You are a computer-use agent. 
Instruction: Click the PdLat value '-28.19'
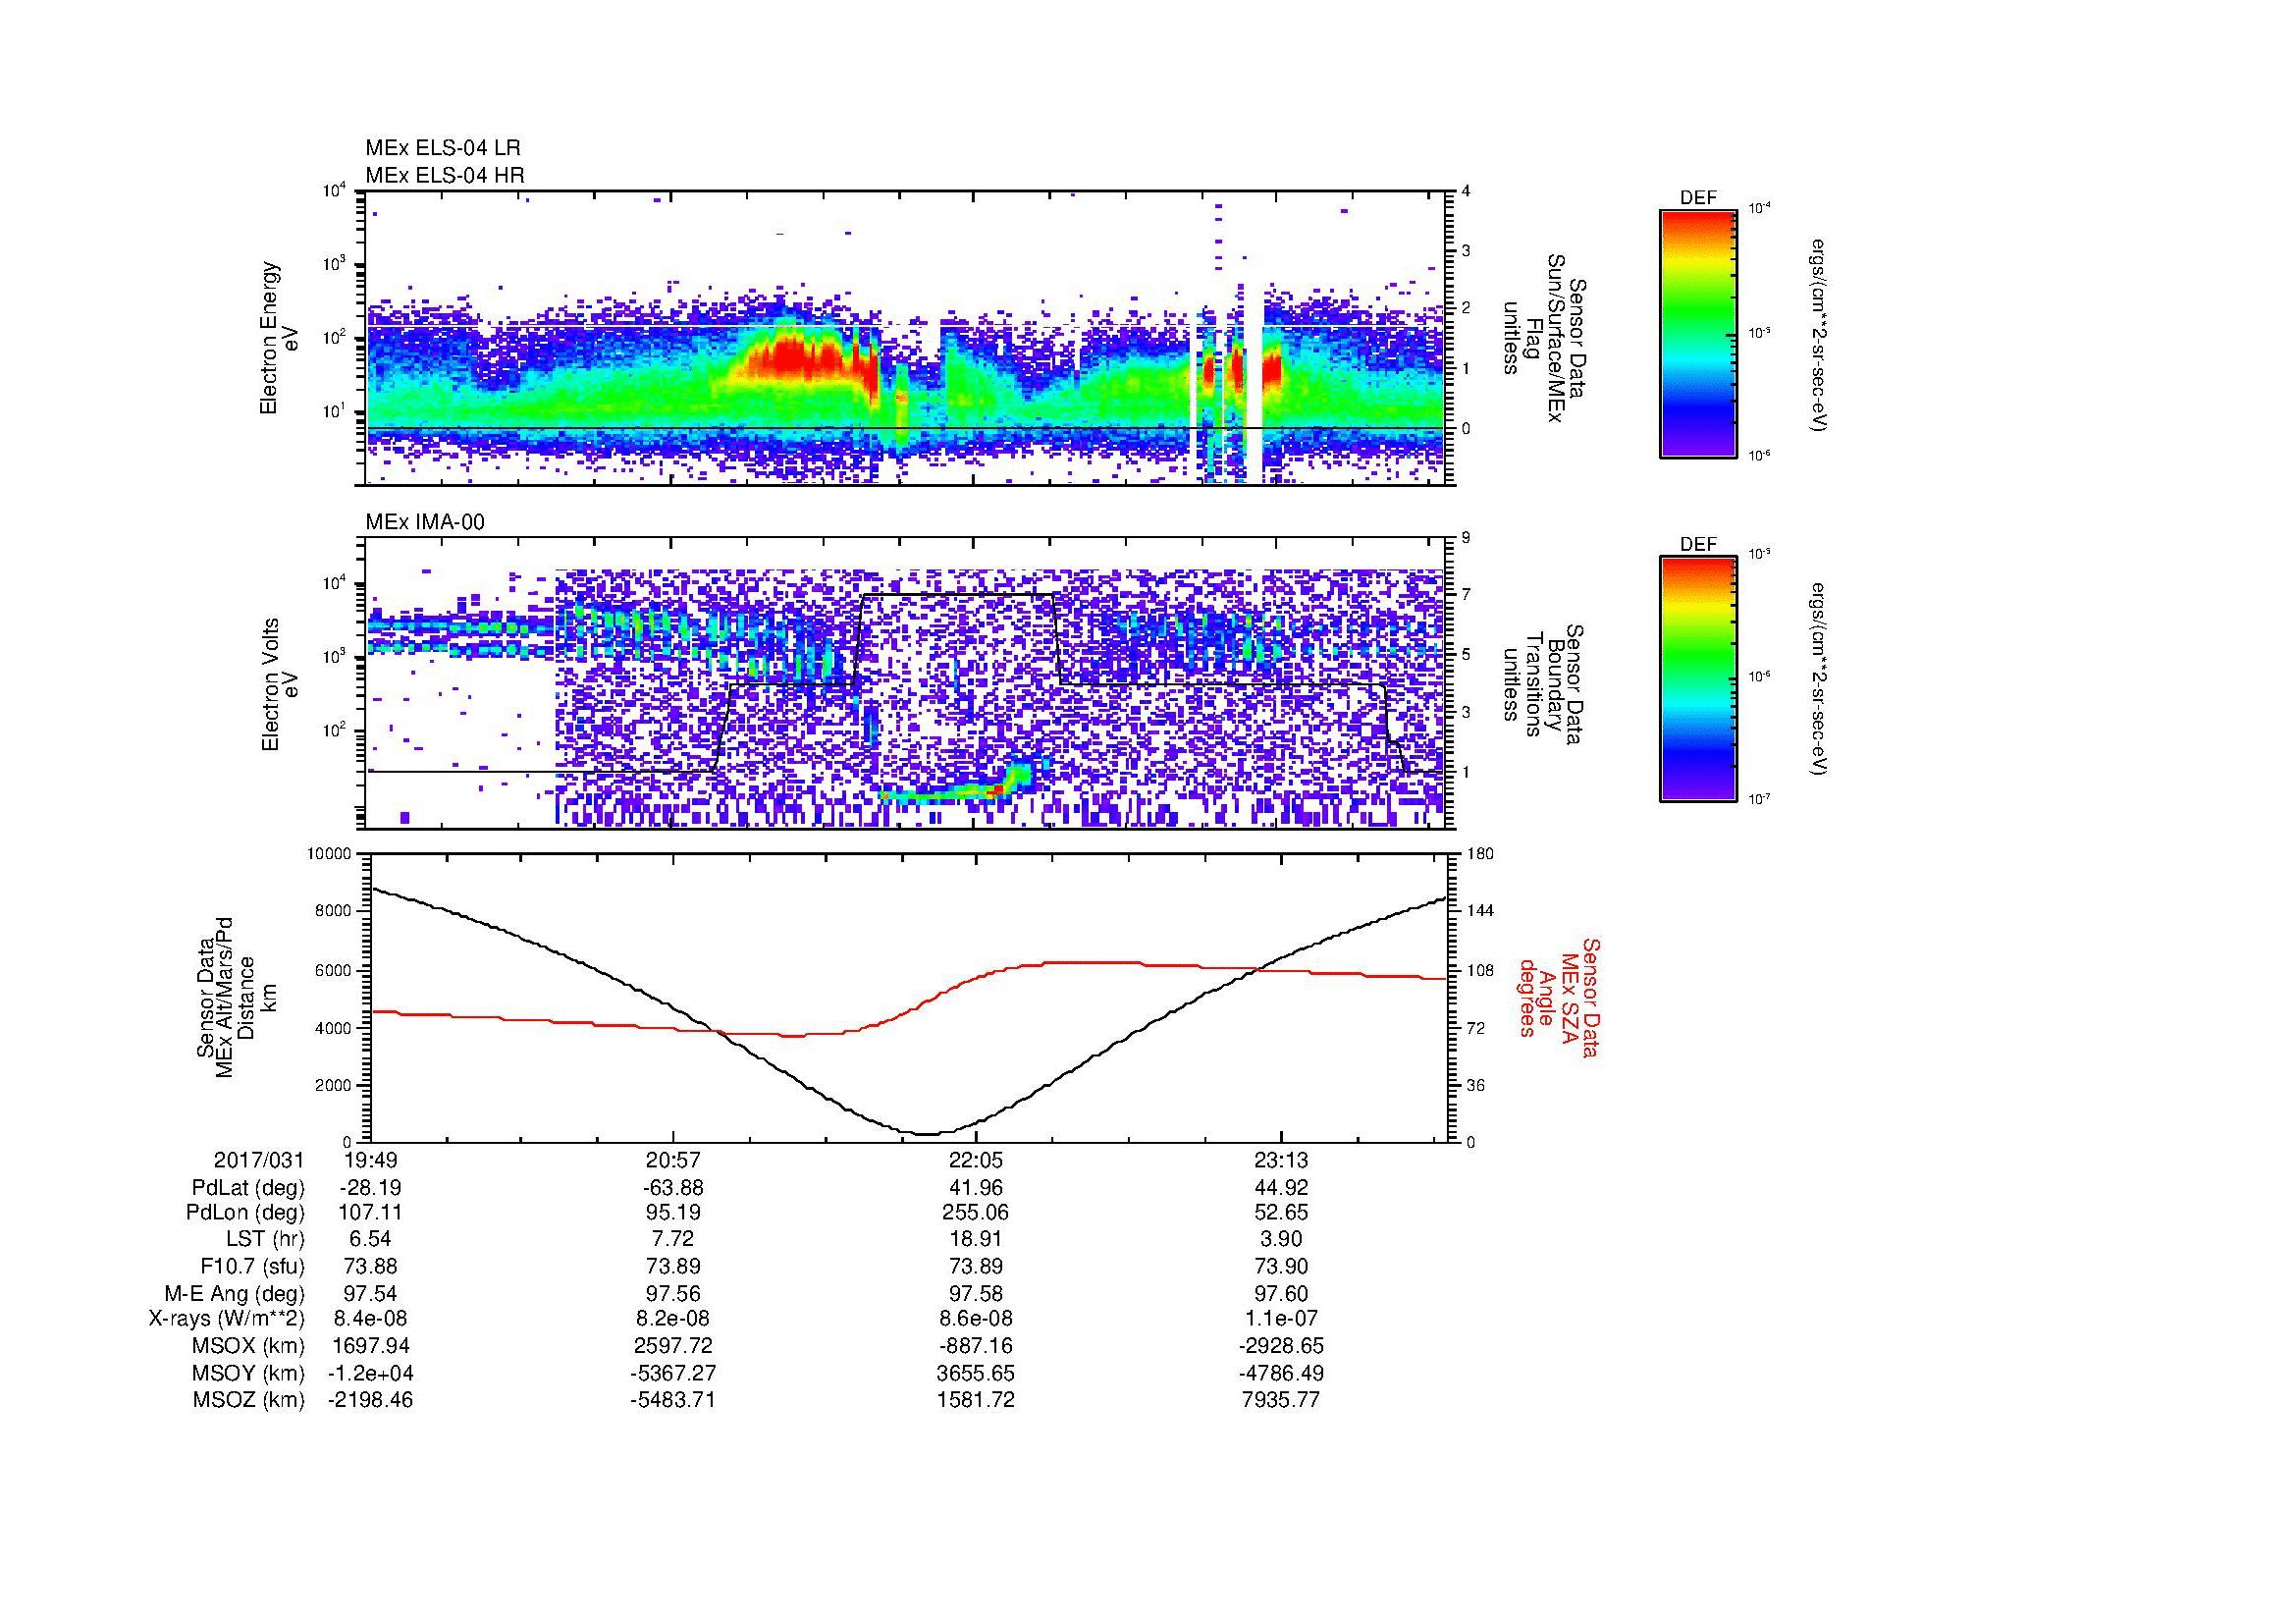371,1188
